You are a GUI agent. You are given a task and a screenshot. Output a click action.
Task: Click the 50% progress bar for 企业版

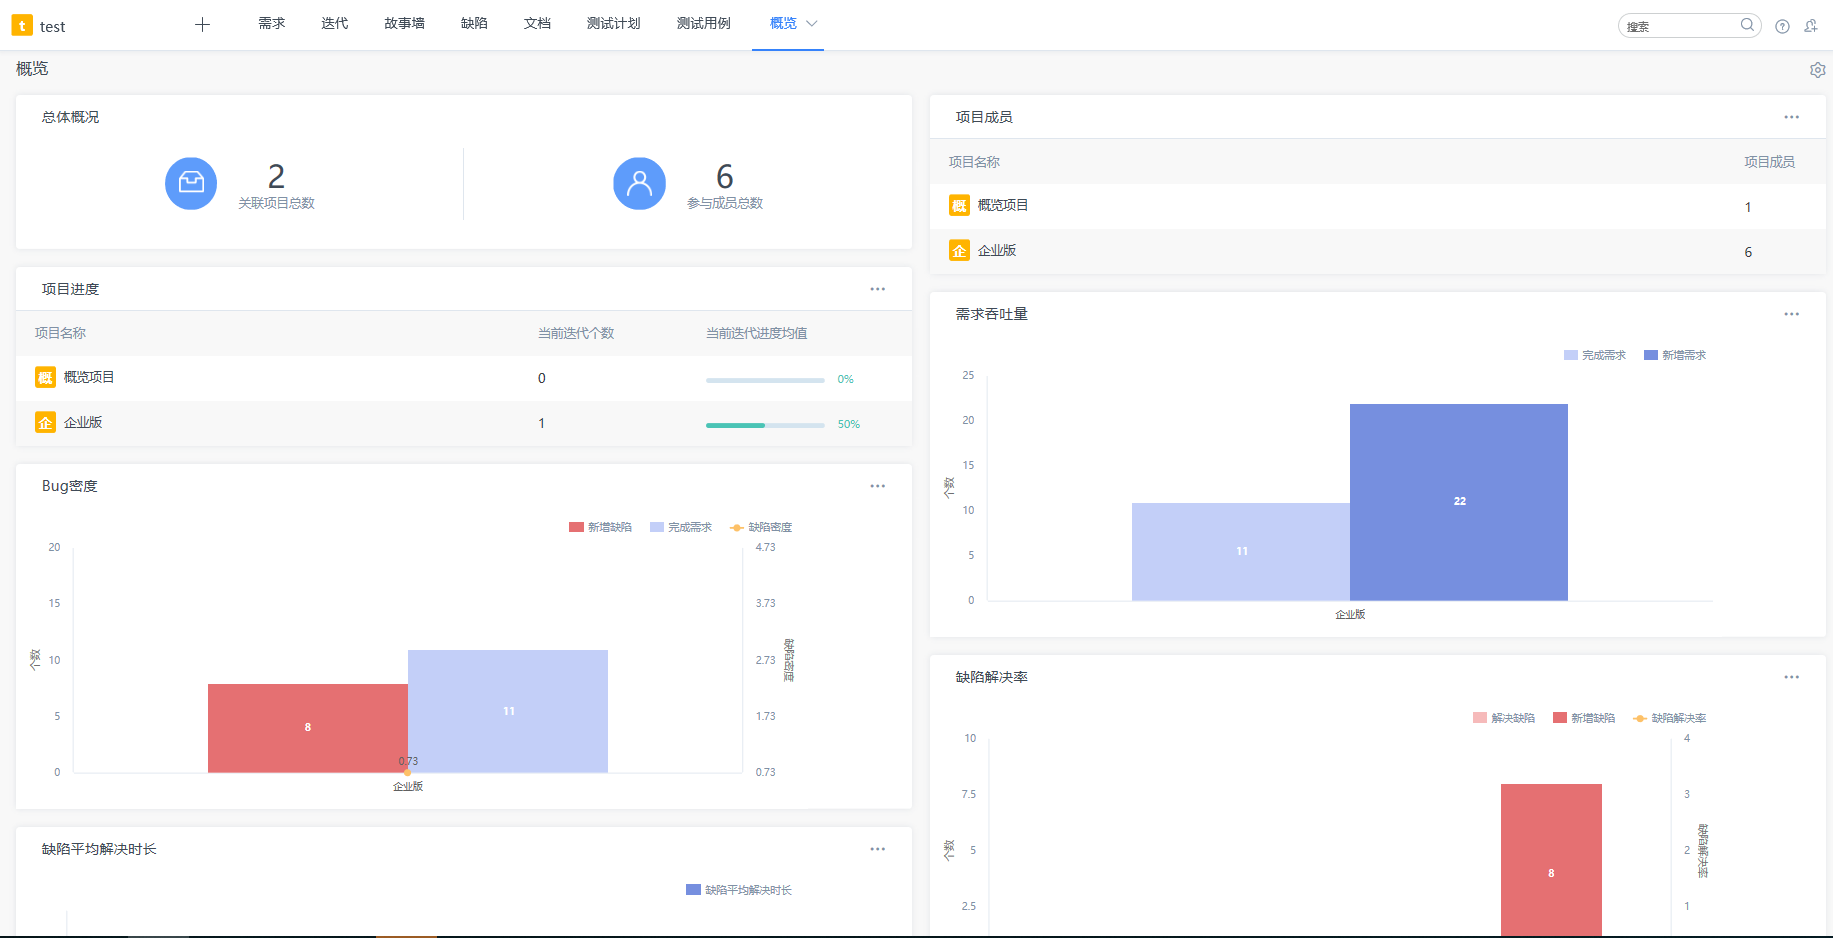pyautogui.click(x=765, y=425)
